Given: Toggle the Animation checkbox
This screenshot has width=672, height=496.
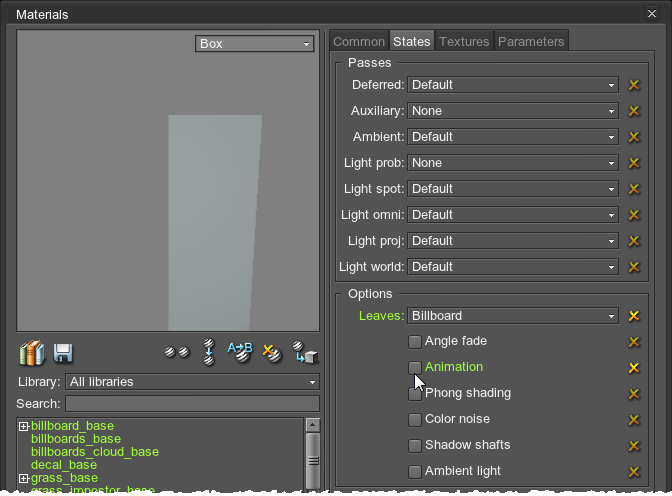Looking at the screenshot, I should [x=415, y=368].
